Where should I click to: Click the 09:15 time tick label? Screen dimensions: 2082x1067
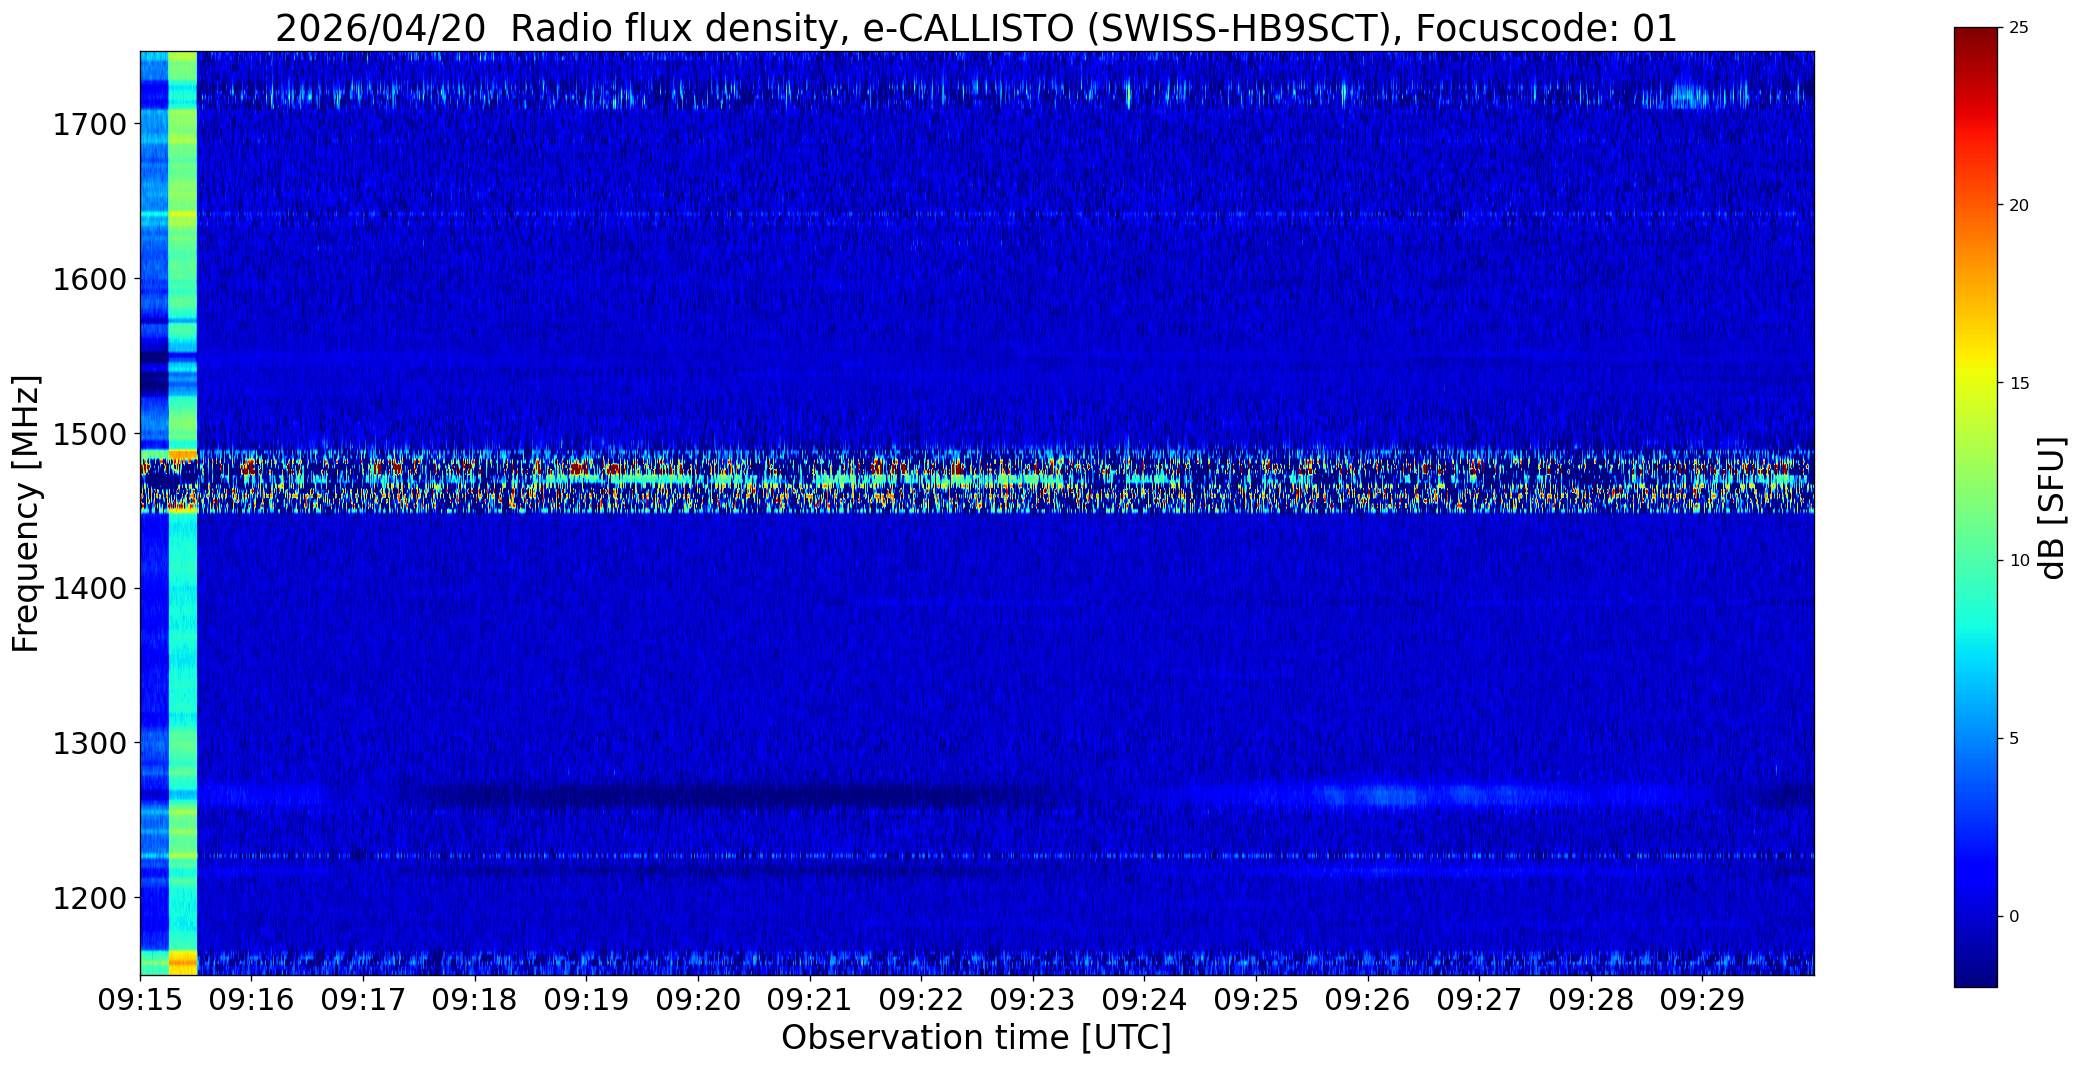[x=140, y=1000]
